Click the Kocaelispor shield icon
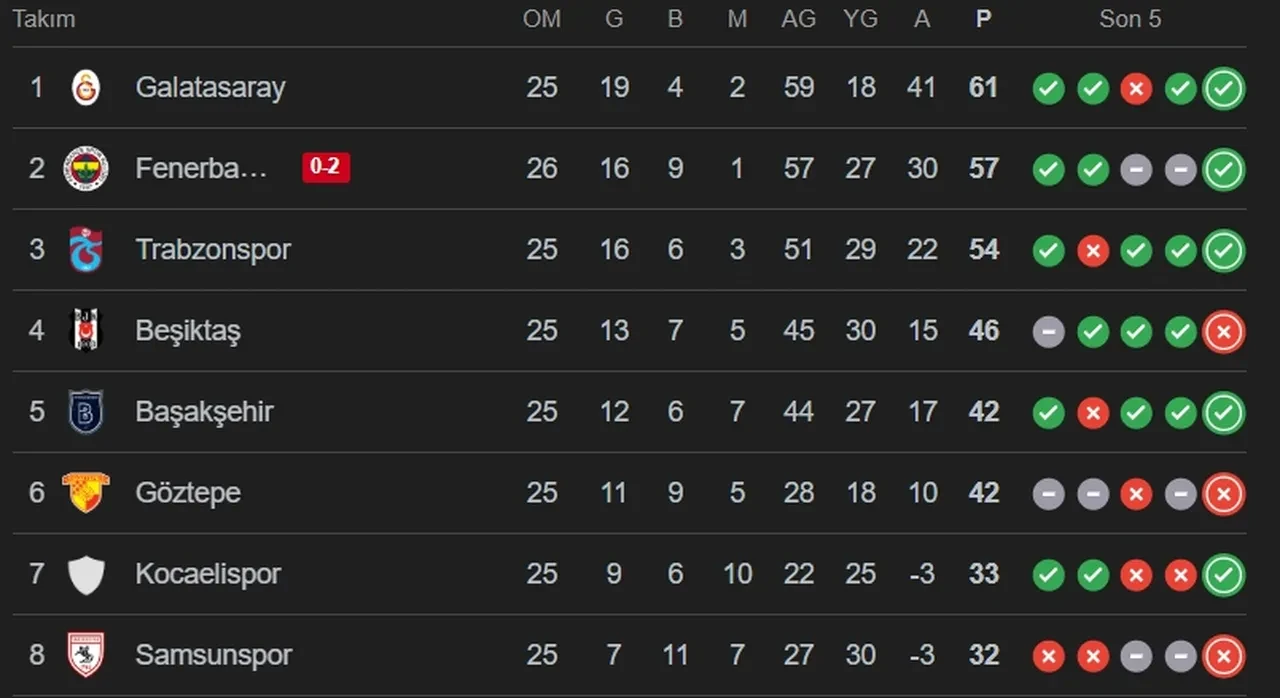The height and width of the screenshot is (698, 1280). (x=86, y=574)
